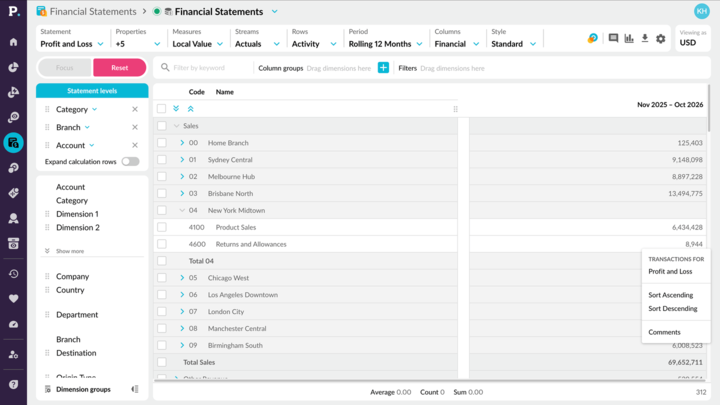The width and height of the screenshot is (720, 405).
Task: Check the Product Sales row checkbox
Action: coord(162,227)
